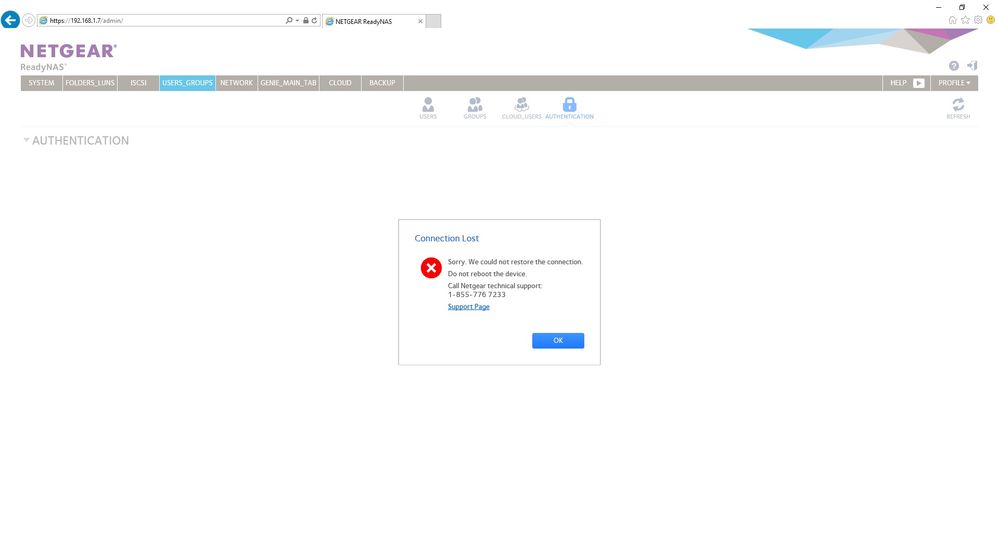Click the NETGEAR ReadyNAS browser tab title
The width and height of the screenshot is (999, 541).
click(364, 21)
